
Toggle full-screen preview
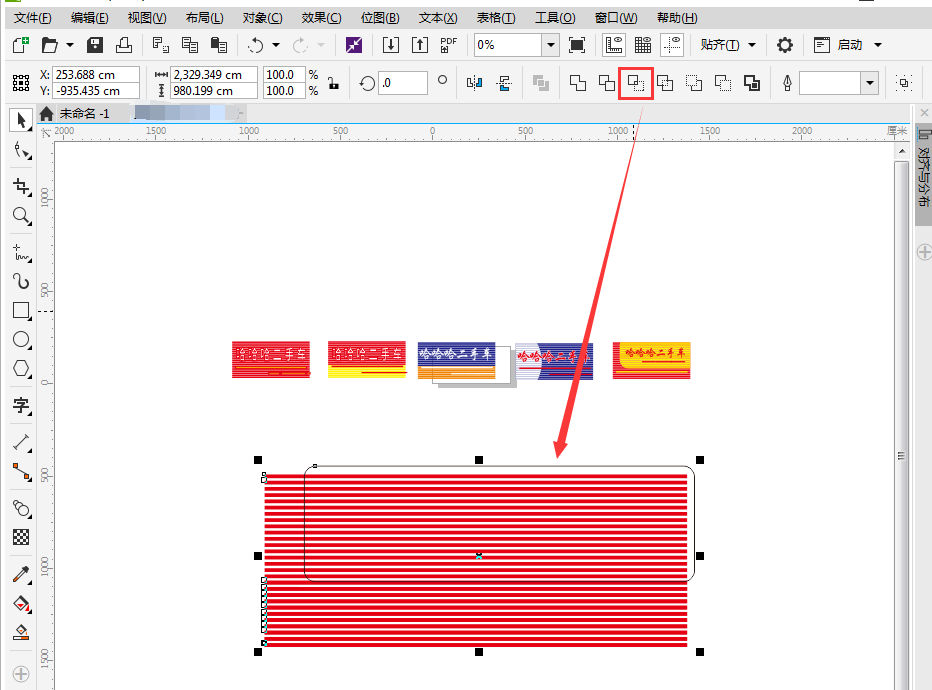(577, 45)
